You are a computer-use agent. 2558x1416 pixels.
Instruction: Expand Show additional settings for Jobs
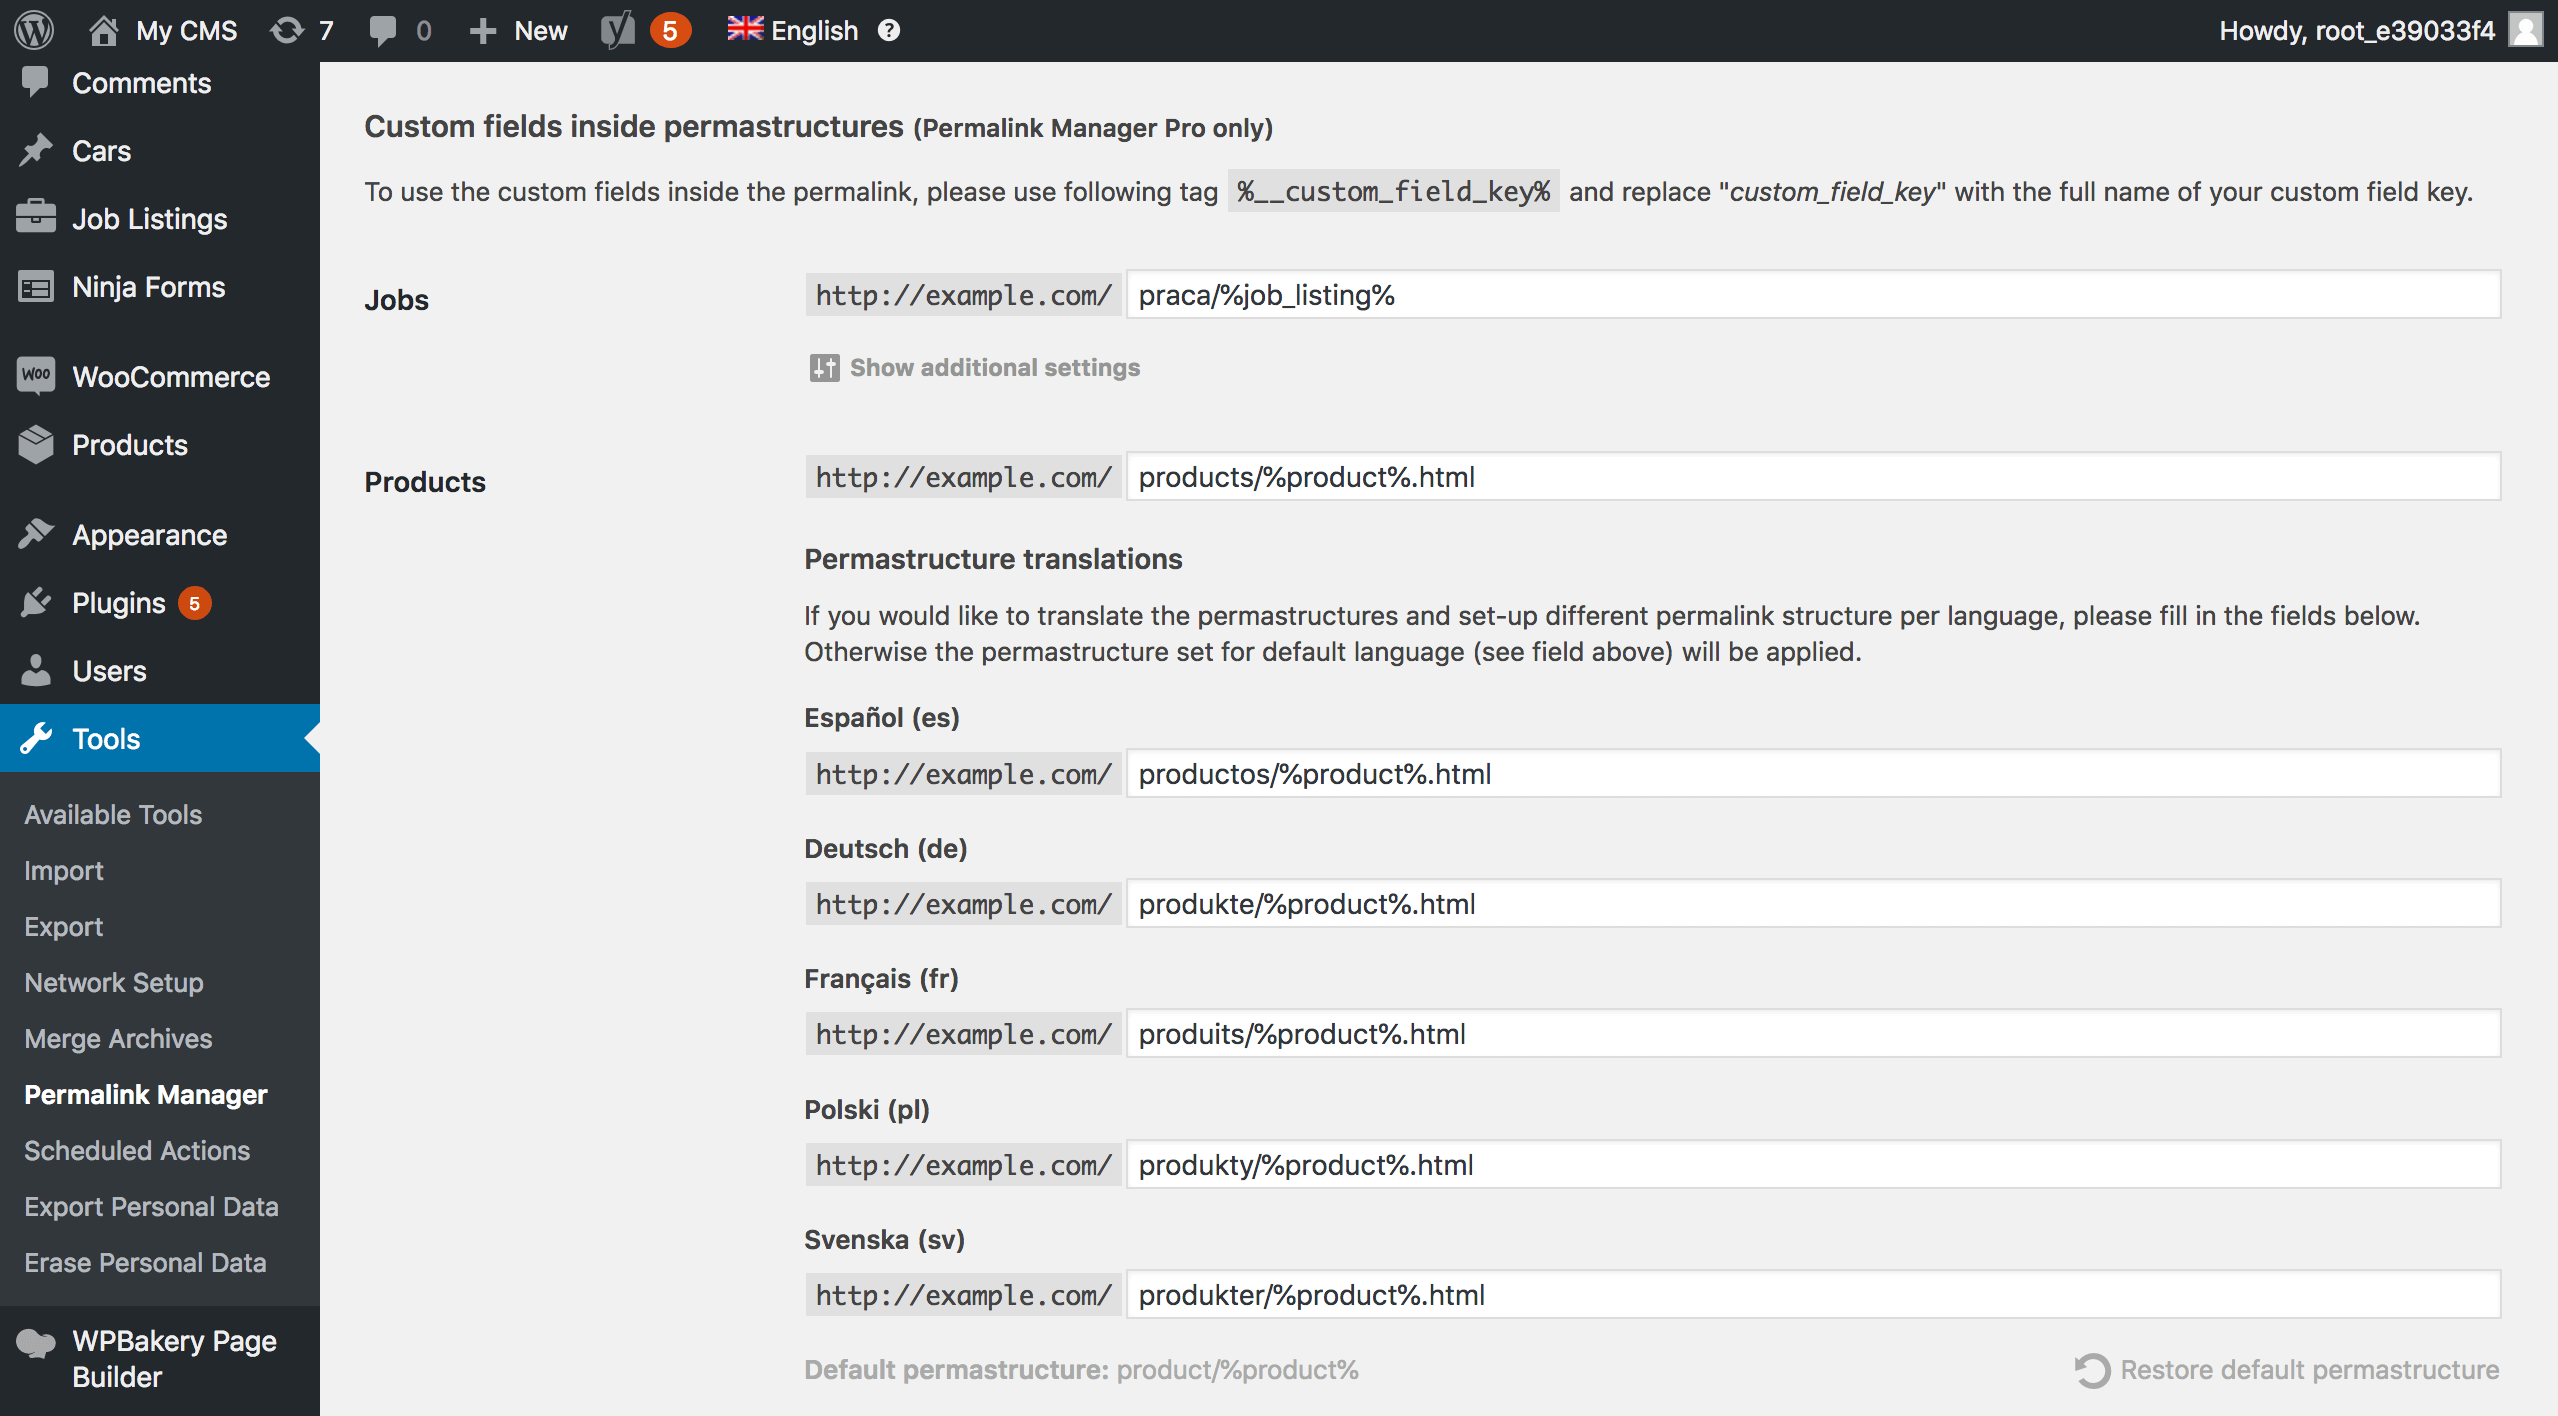pos(993,368)
